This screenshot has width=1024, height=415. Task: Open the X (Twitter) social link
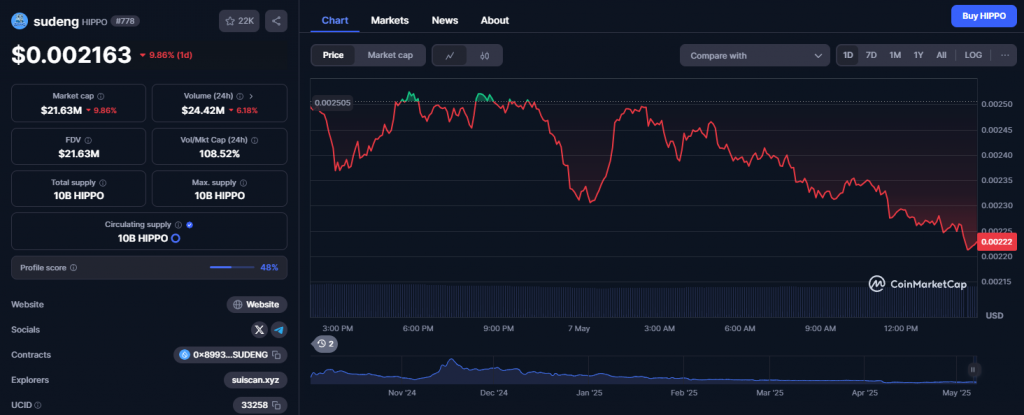[259, 329]
